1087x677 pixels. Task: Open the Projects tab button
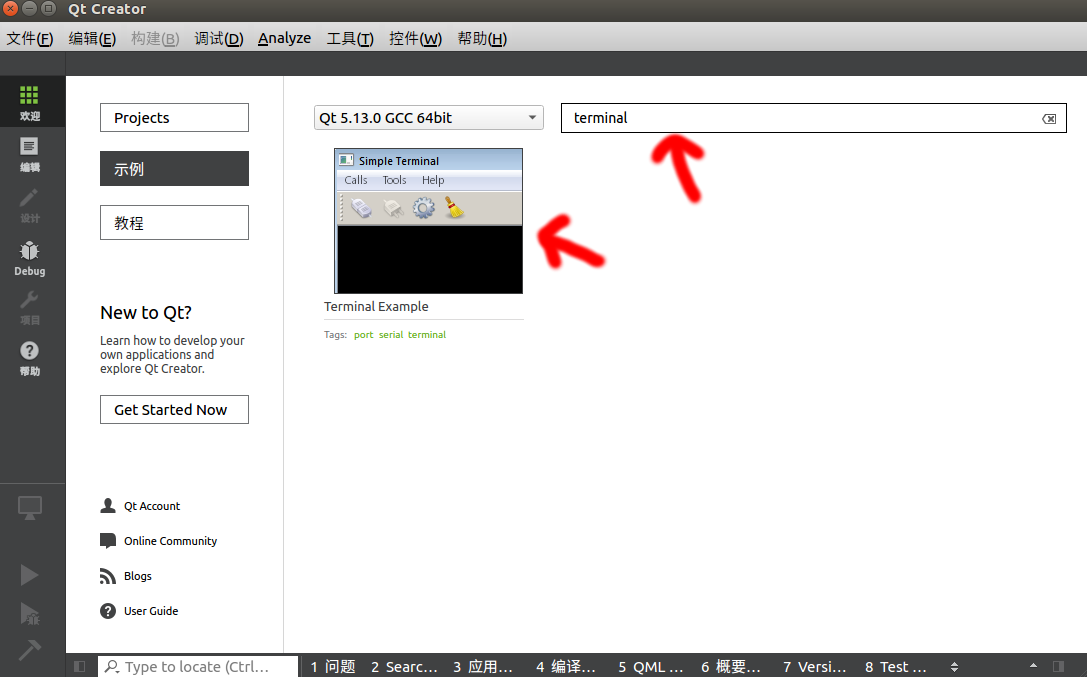(x=174, y=118)
